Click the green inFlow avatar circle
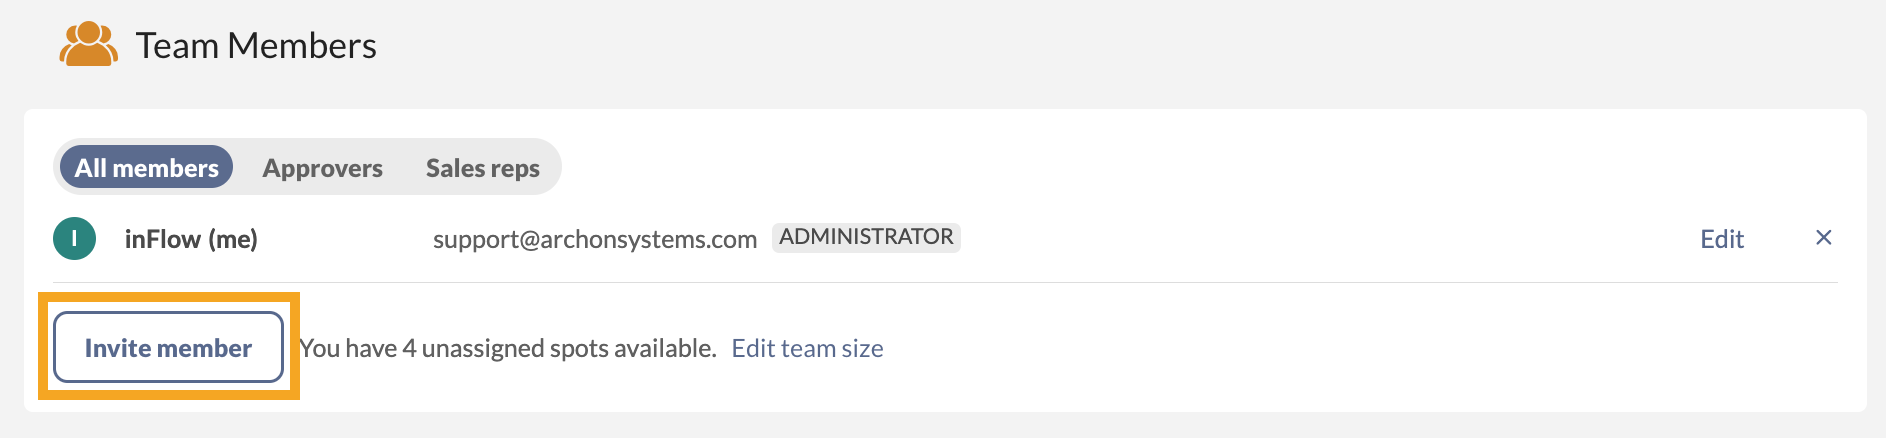 click(74, 239)
